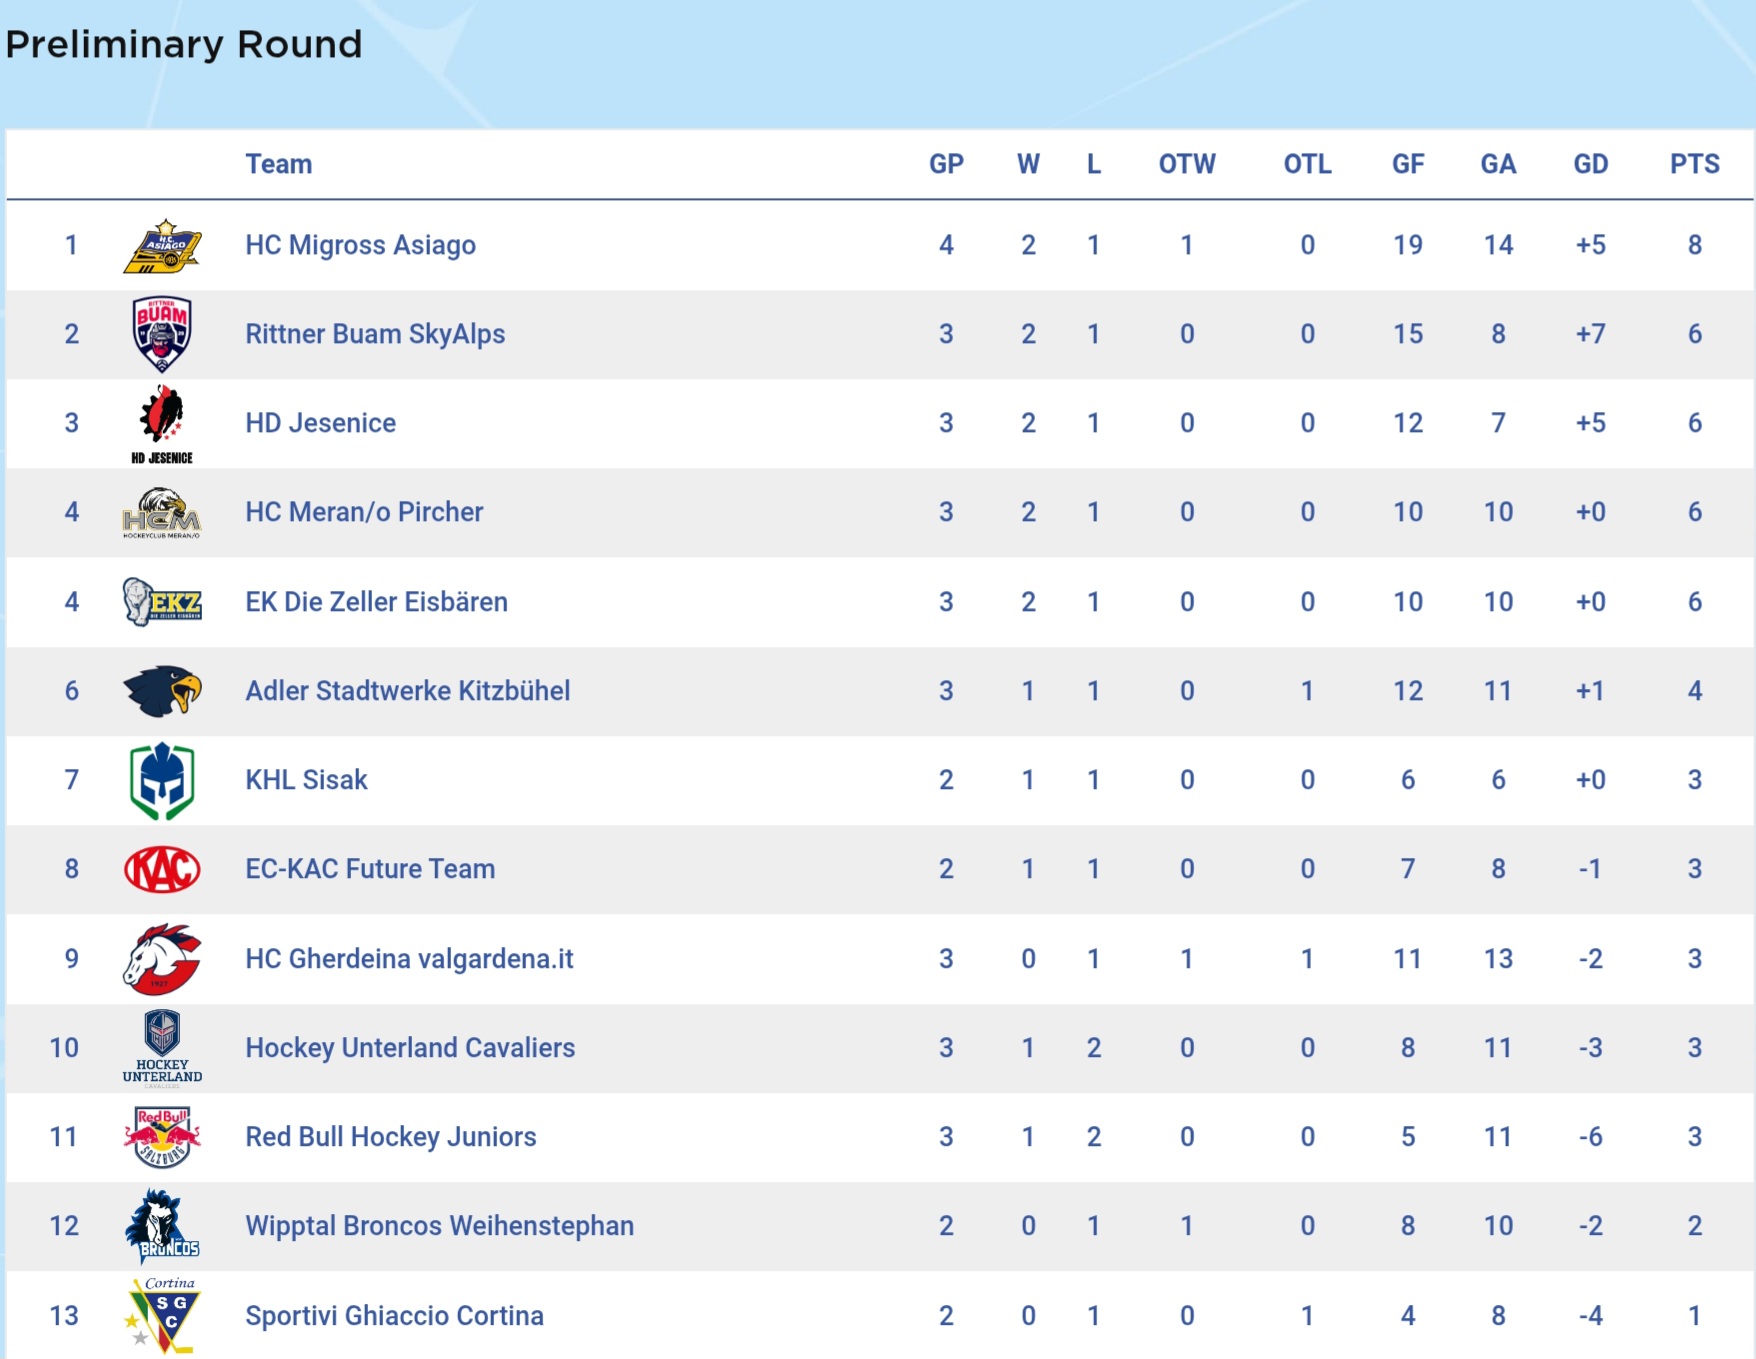Click the EKZ polar bear logo
The image size is (1756, 1359).
162,601
